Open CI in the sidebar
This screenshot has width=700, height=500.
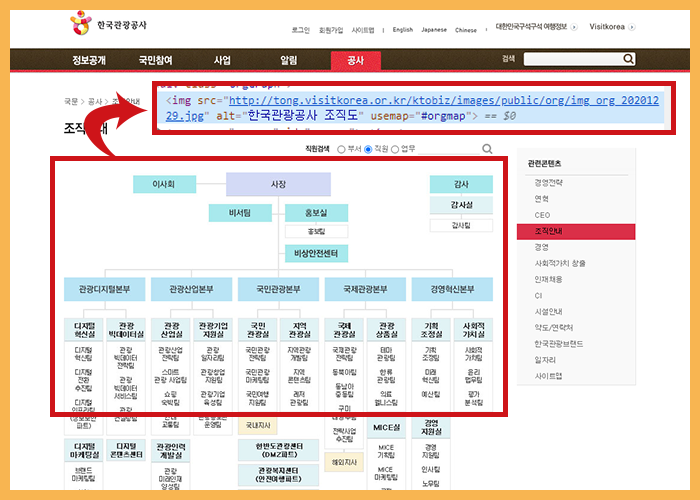point(538,296)
